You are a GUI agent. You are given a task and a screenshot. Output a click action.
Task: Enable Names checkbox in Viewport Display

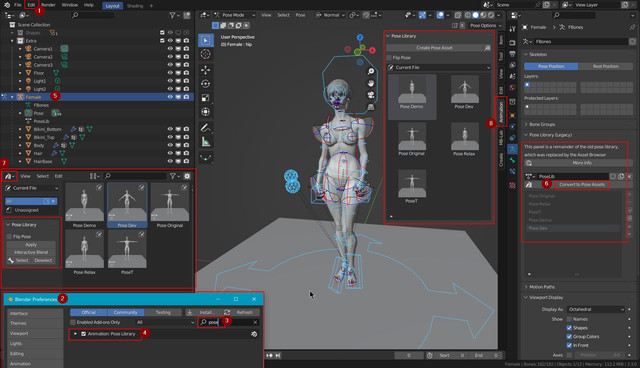pos(569,319)
